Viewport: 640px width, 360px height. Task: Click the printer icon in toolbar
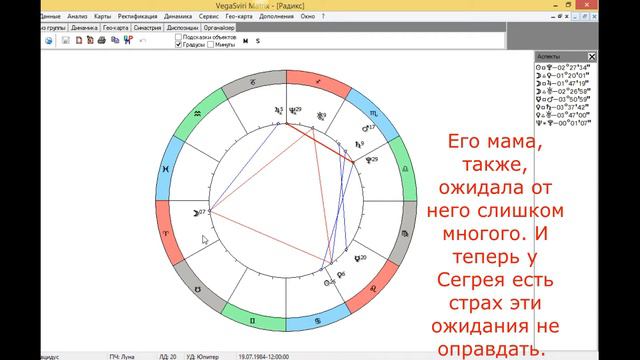point(102,40)
